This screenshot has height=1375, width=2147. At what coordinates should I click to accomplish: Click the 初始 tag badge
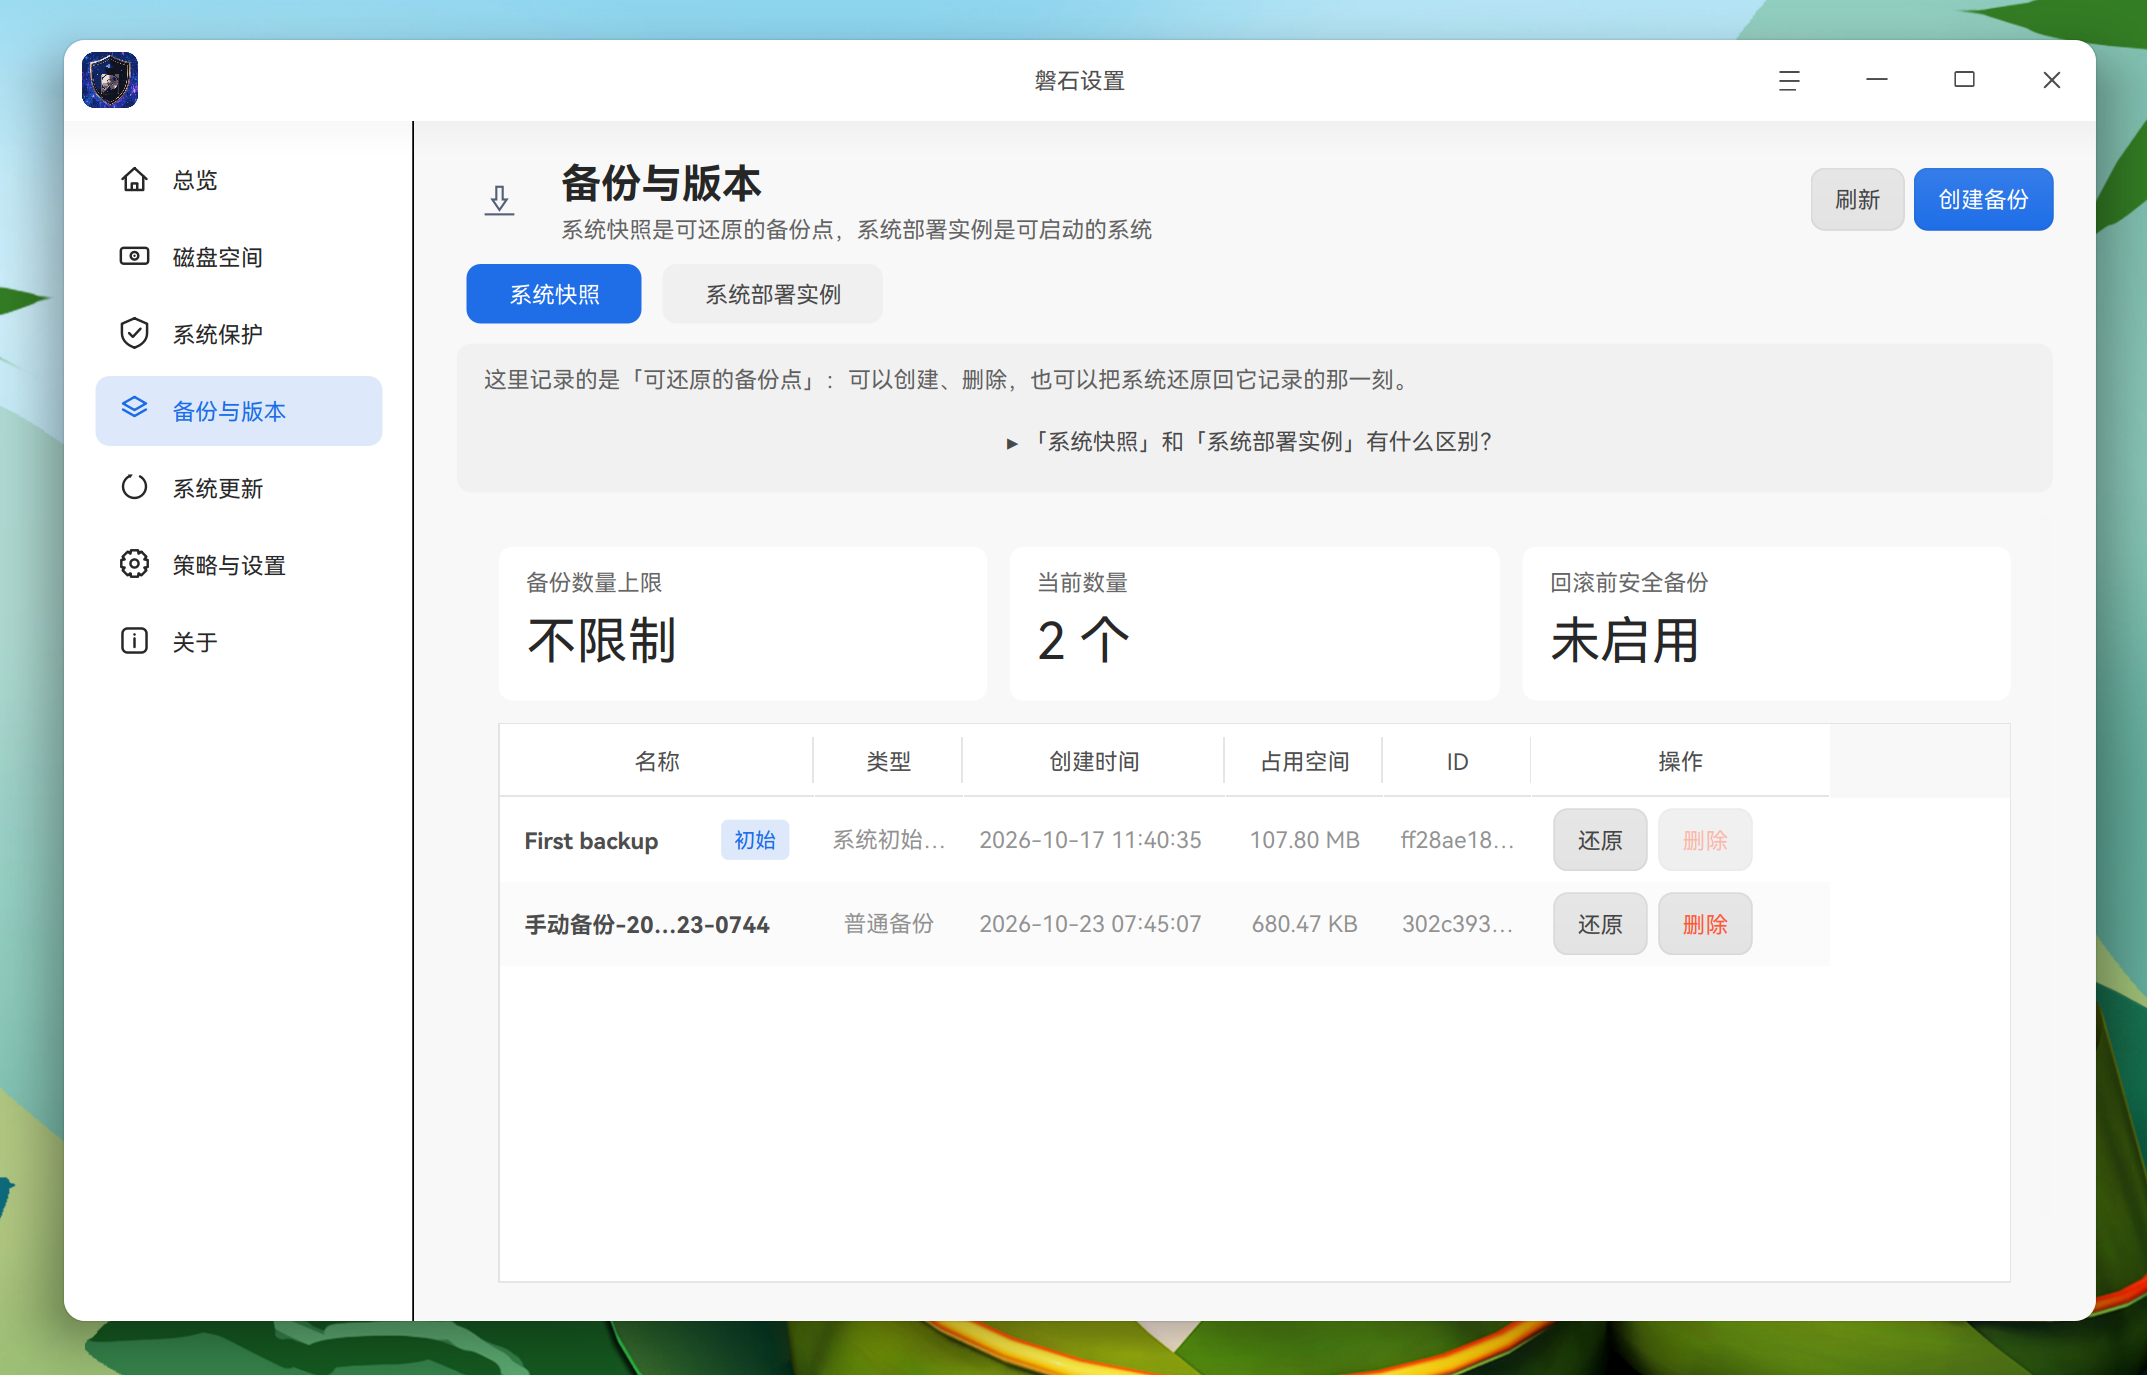755,840
